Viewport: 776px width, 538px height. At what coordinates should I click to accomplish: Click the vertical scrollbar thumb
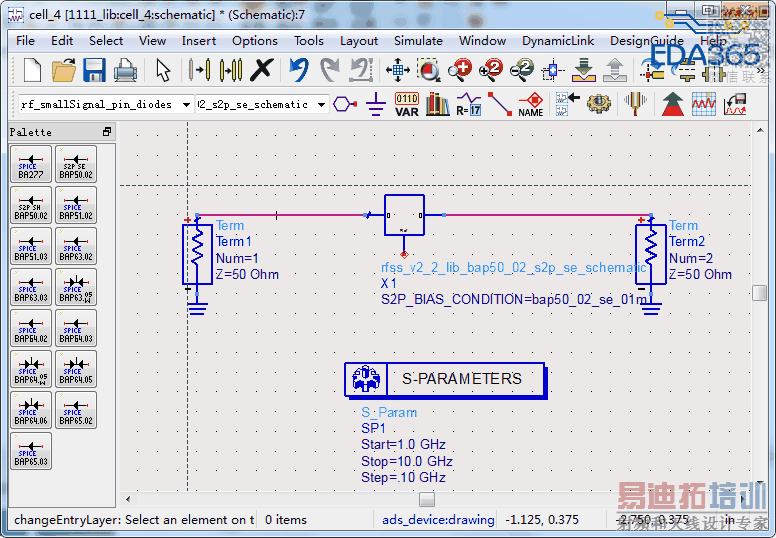pos(760,293)
